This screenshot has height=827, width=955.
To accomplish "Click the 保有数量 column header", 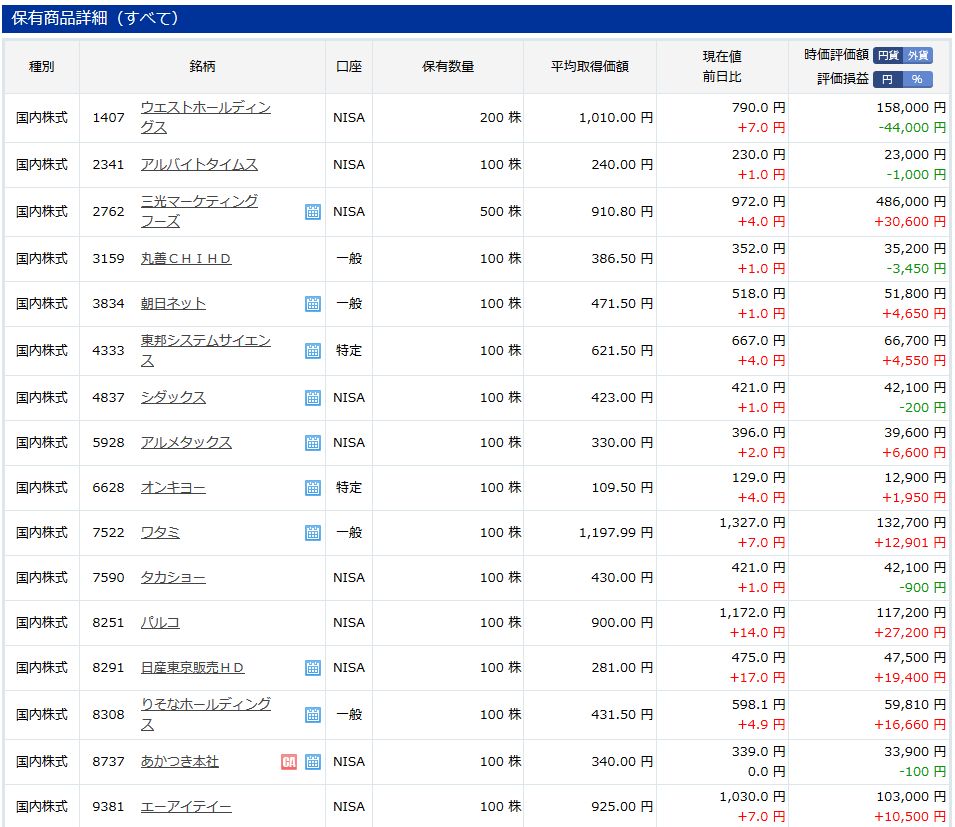I will (x=448, y=66).
